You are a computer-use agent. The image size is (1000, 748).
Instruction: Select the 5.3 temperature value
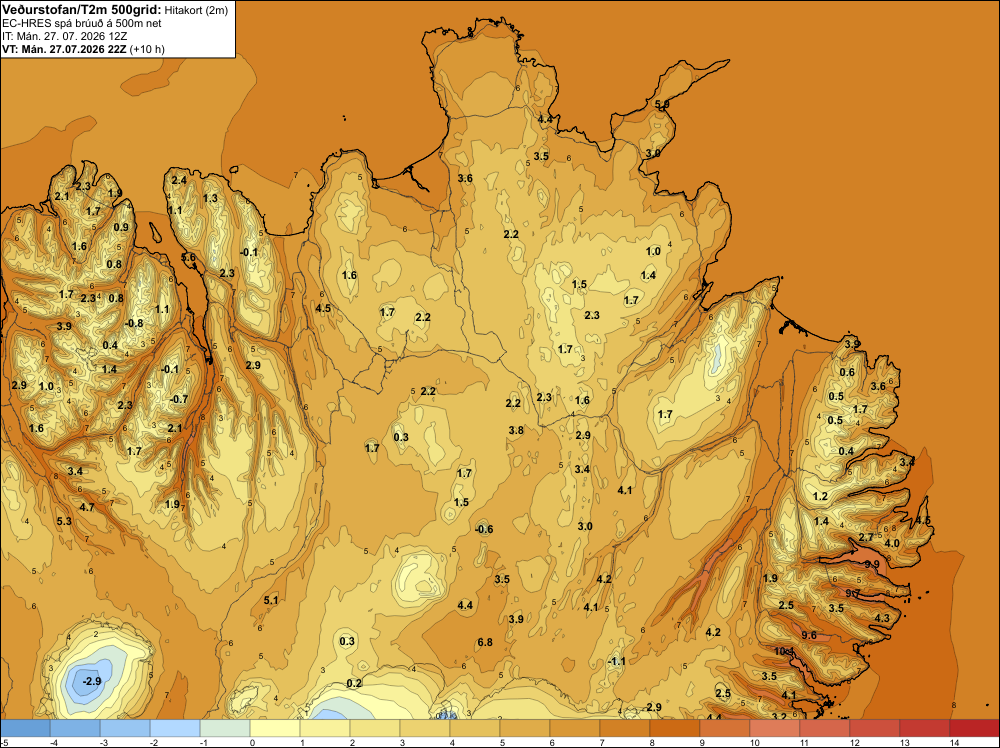pos(64,521)
